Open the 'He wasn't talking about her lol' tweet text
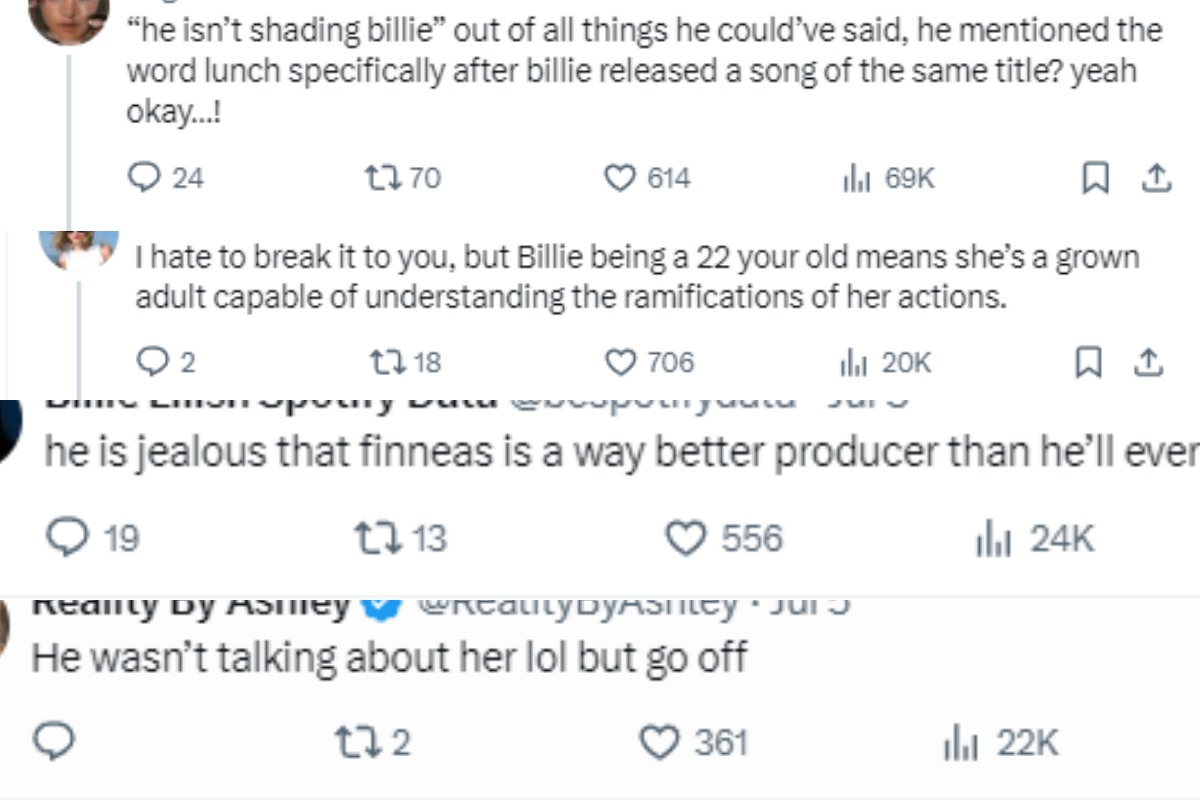 coord(390,658)
